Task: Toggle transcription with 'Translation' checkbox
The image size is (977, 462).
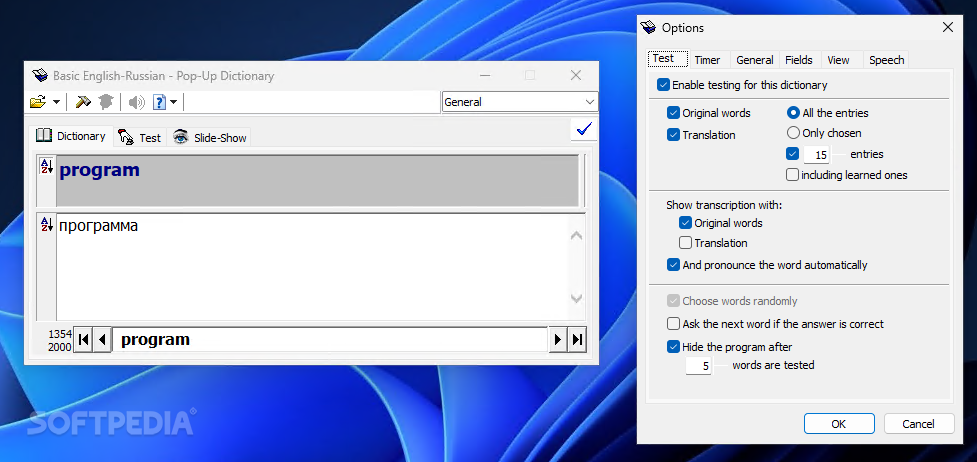Action: coord(685,243)
